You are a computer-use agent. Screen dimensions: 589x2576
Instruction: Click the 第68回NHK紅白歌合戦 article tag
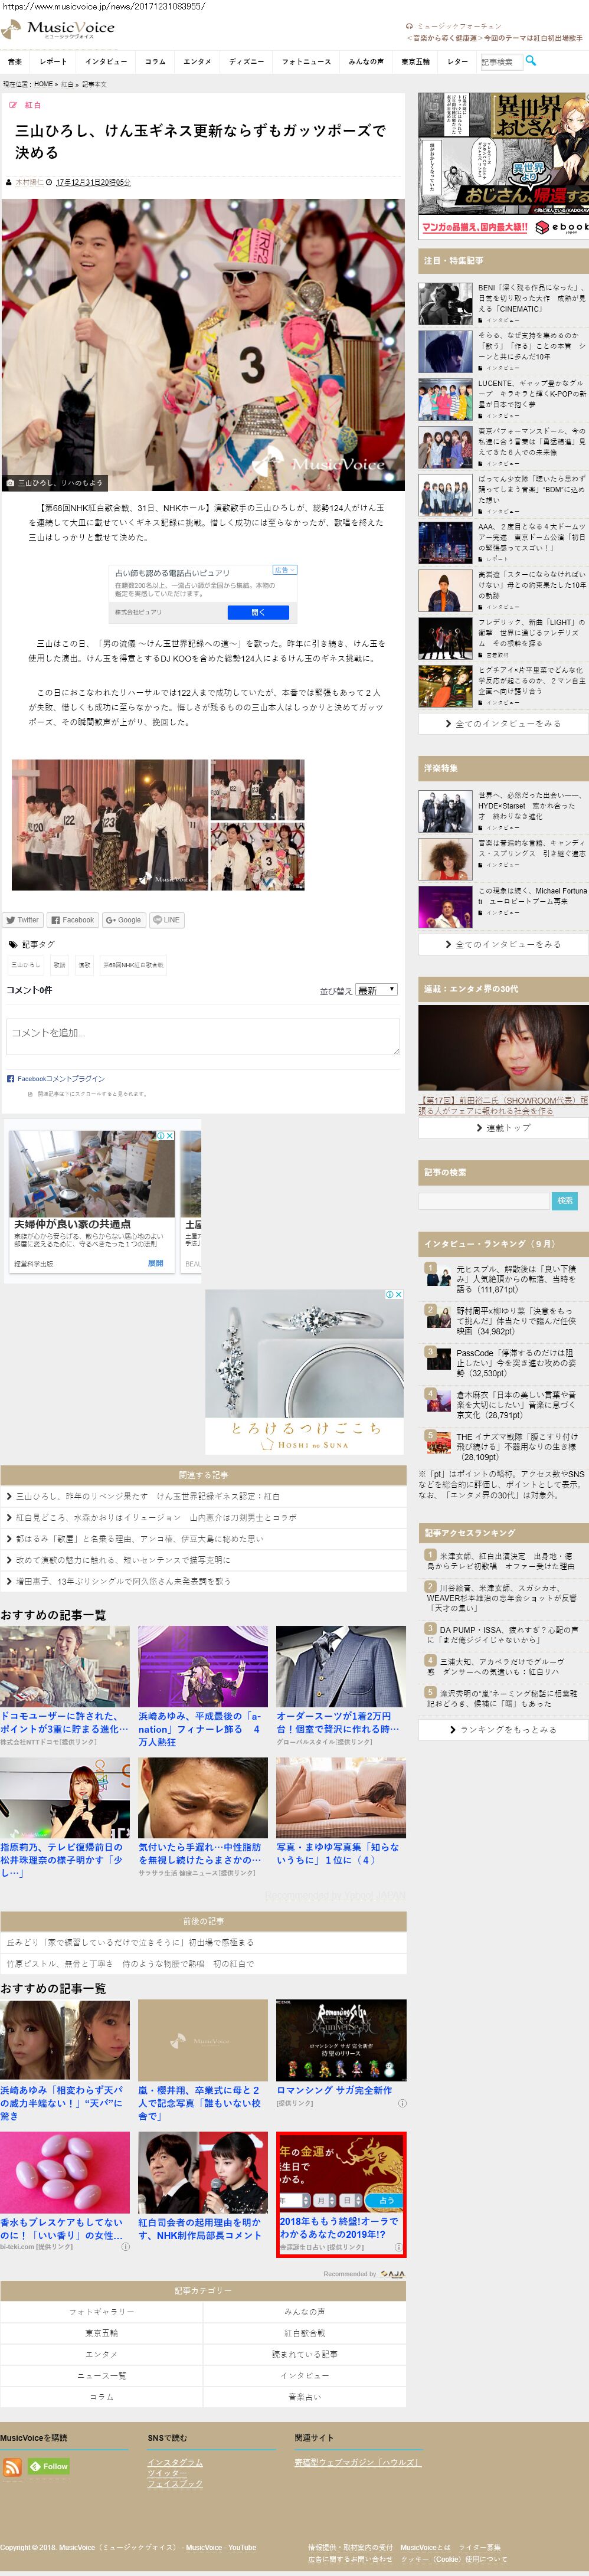point(133,965)
